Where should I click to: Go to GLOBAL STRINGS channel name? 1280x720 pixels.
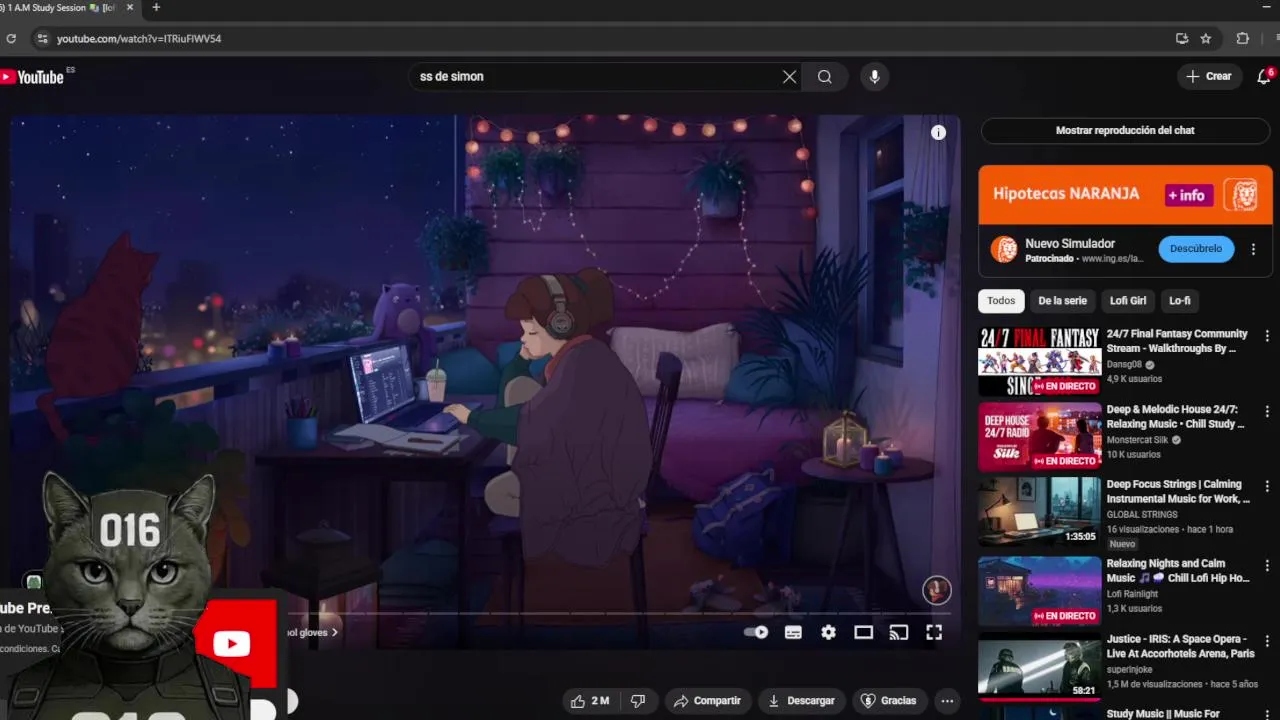1142,515
